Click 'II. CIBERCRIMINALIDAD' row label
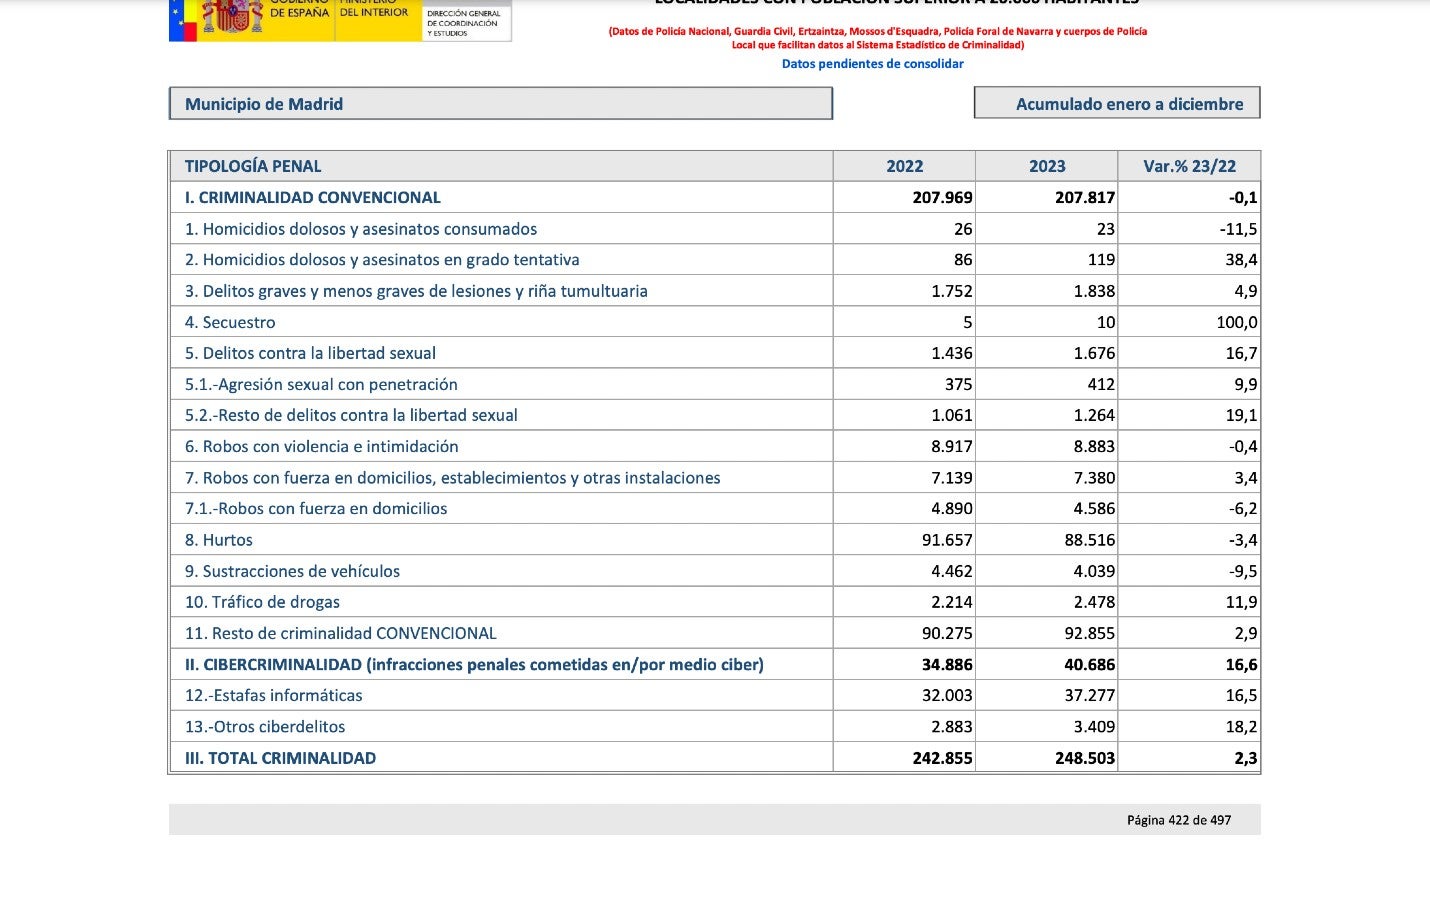The height and width of the screenshot is (906, 1430). 474,664
